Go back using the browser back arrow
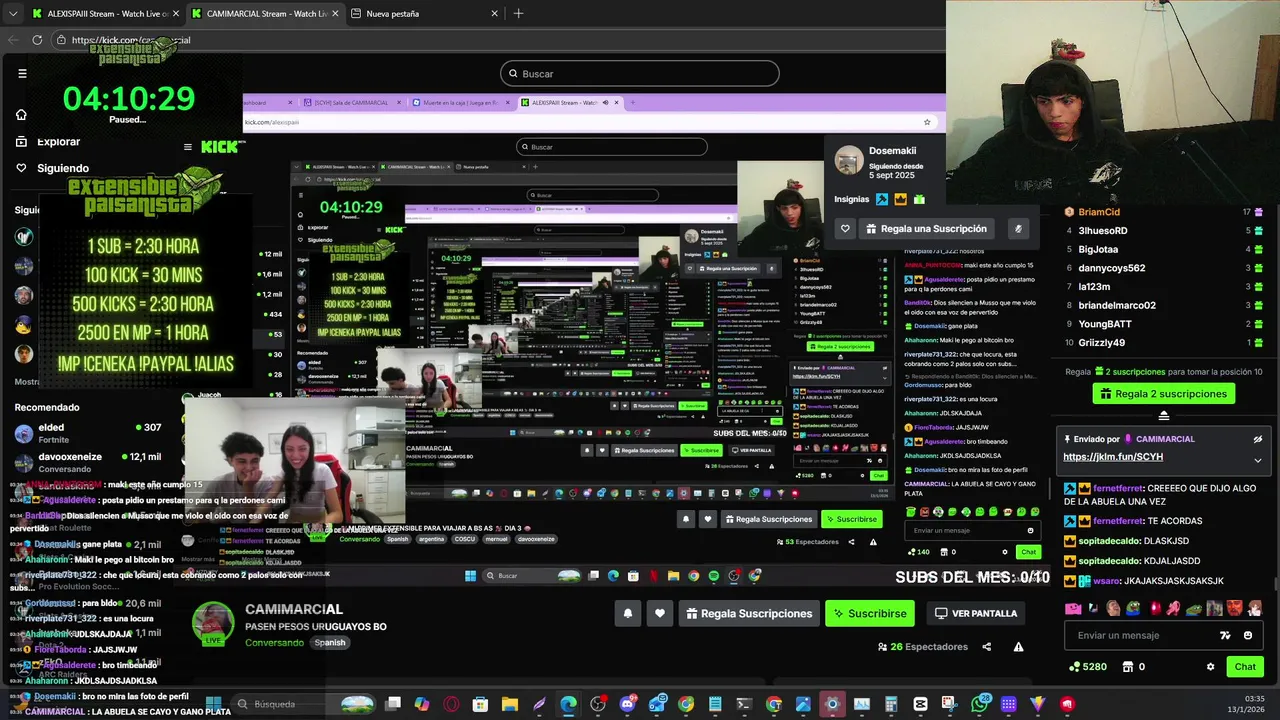The width and height of the screenshot is (1280, 720). click(x=13, y=40)
